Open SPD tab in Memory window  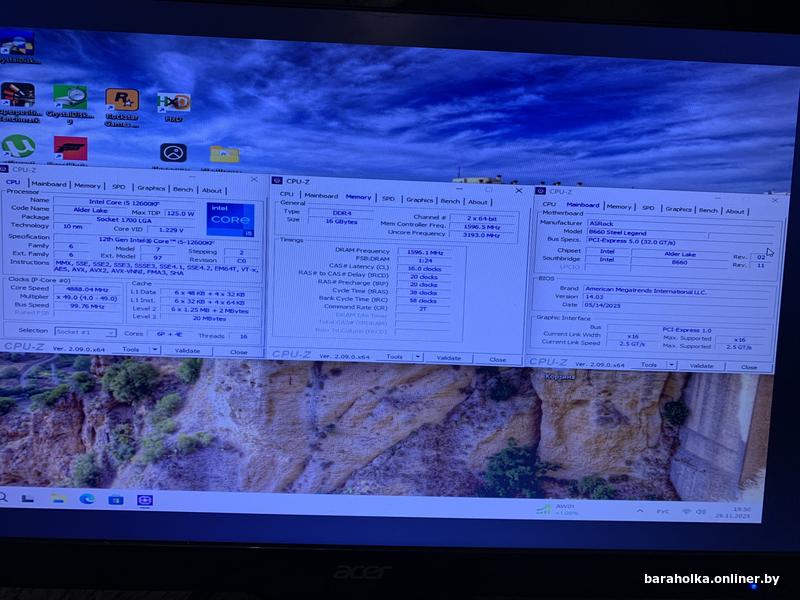pyautogui.click(x=388, y=198)
